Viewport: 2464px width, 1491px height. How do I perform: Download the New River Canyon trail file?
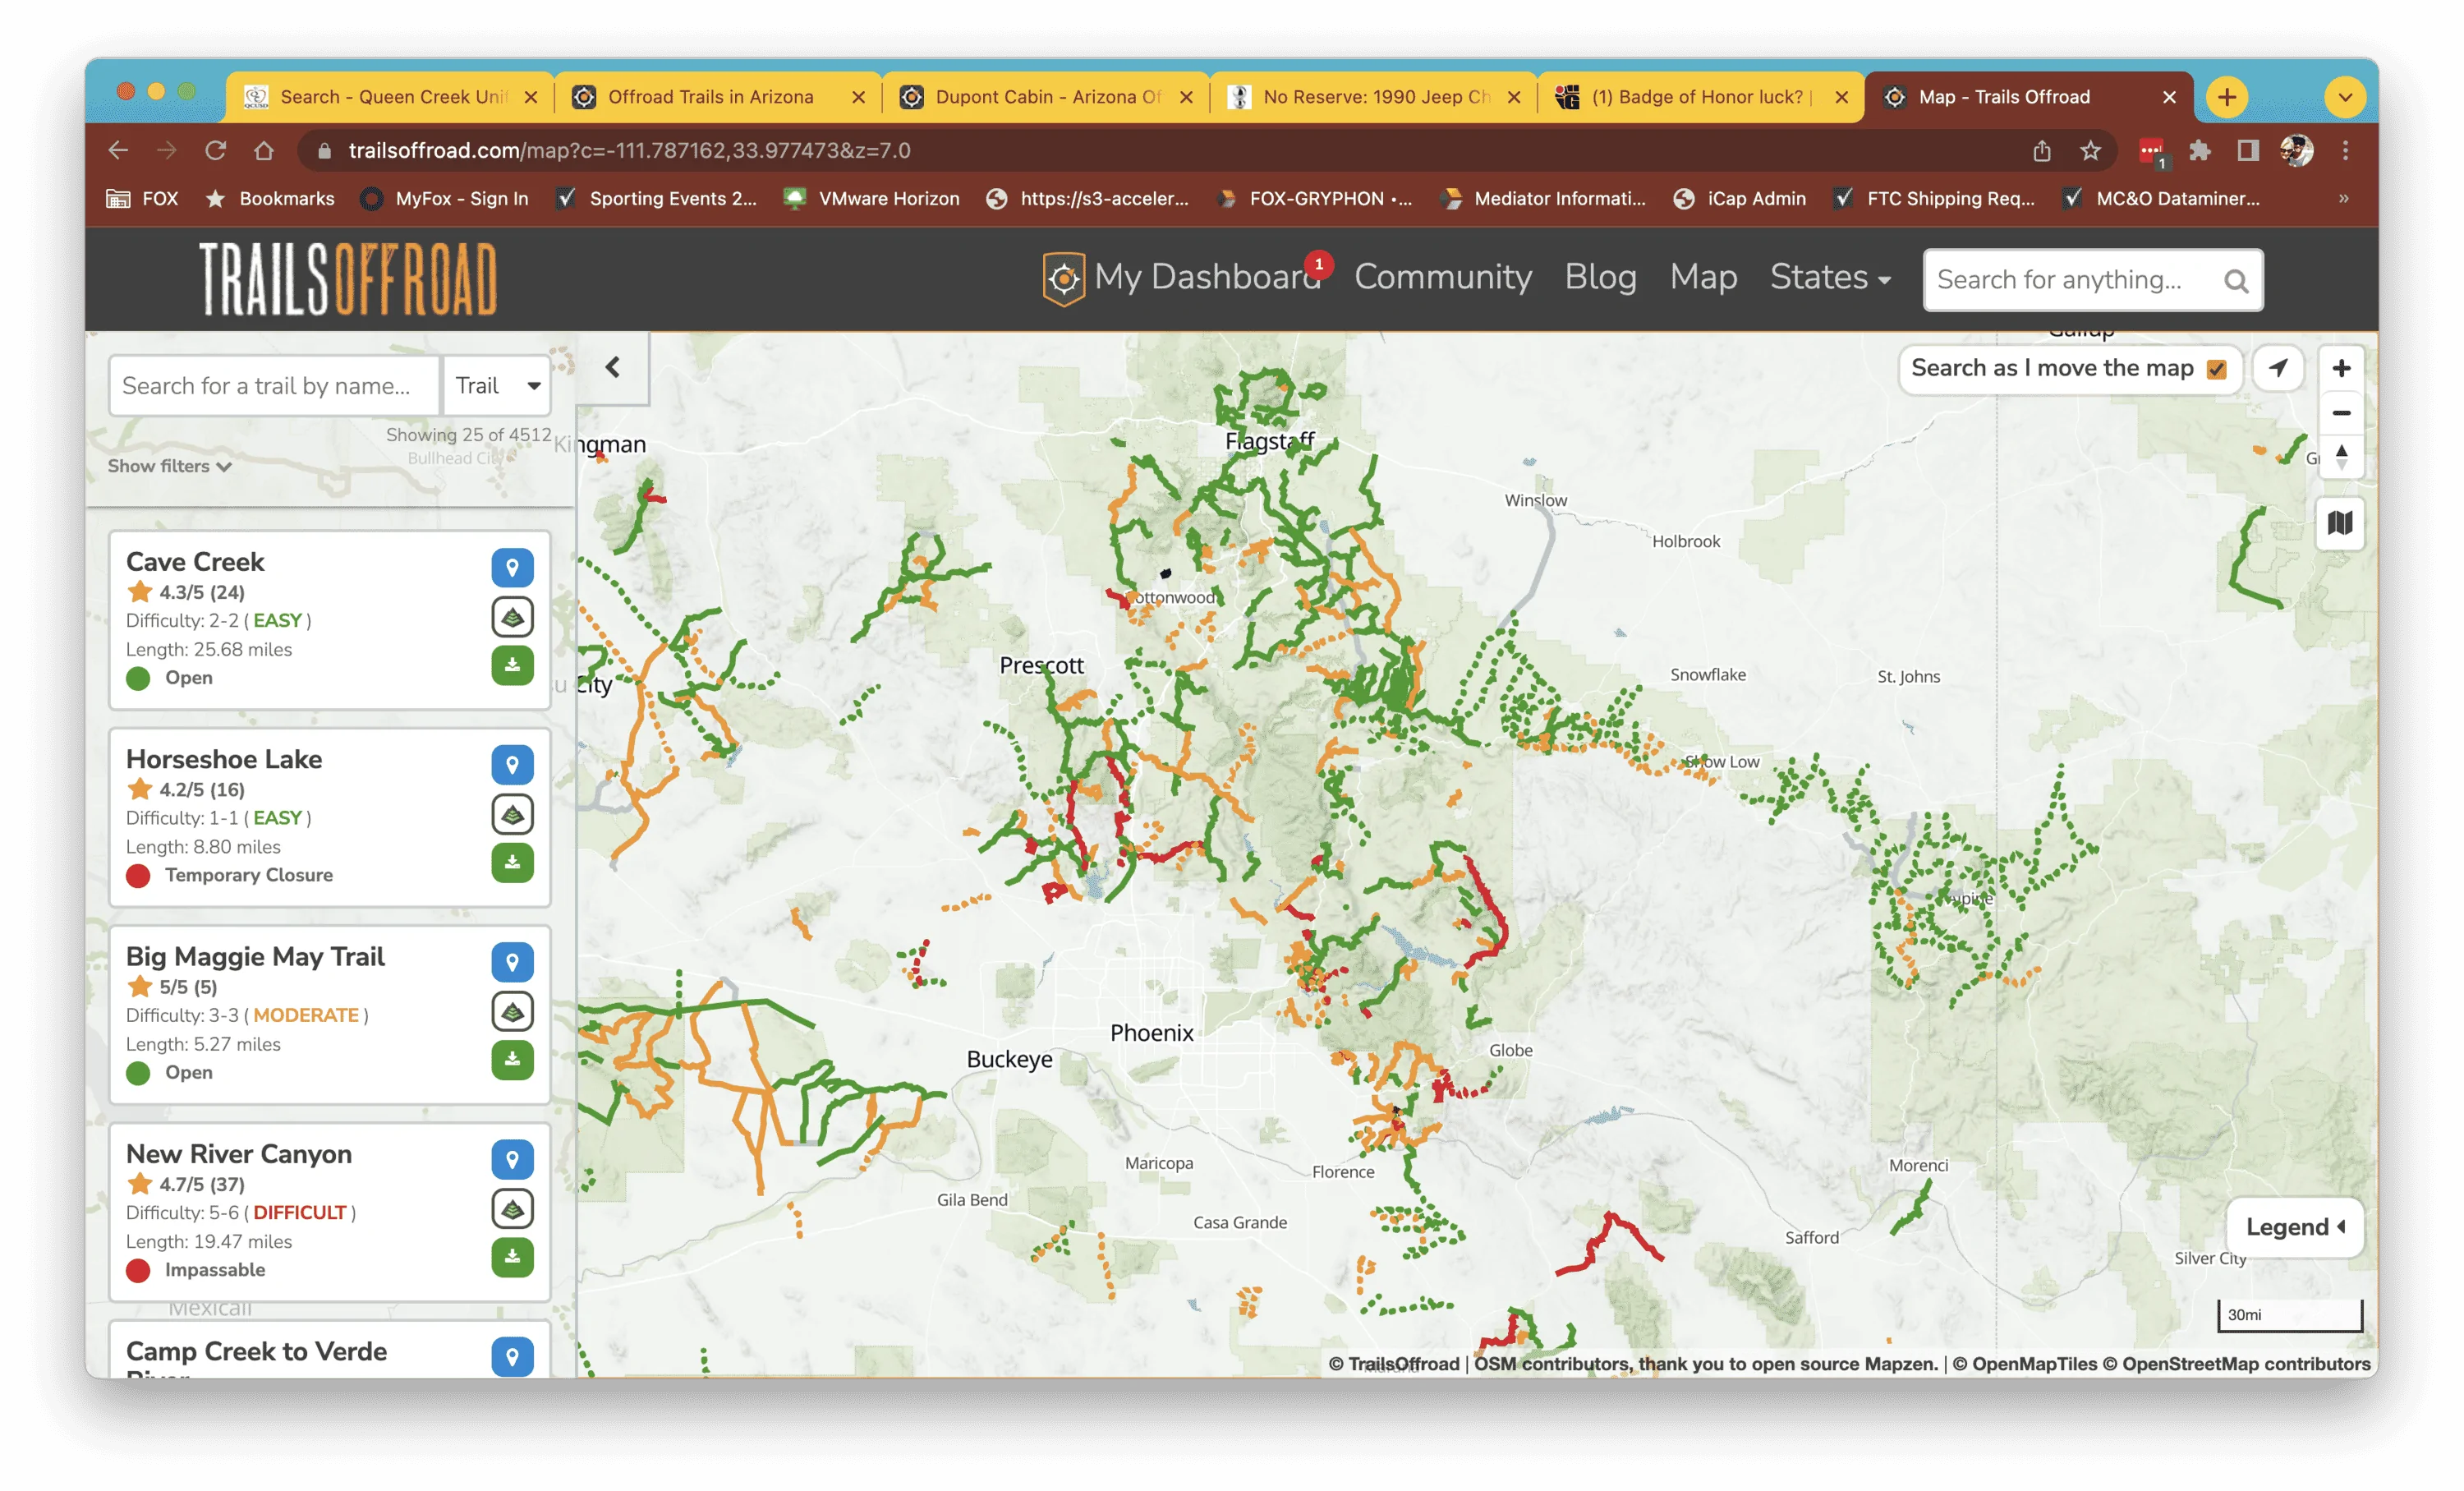click(x=512, y=1256)
